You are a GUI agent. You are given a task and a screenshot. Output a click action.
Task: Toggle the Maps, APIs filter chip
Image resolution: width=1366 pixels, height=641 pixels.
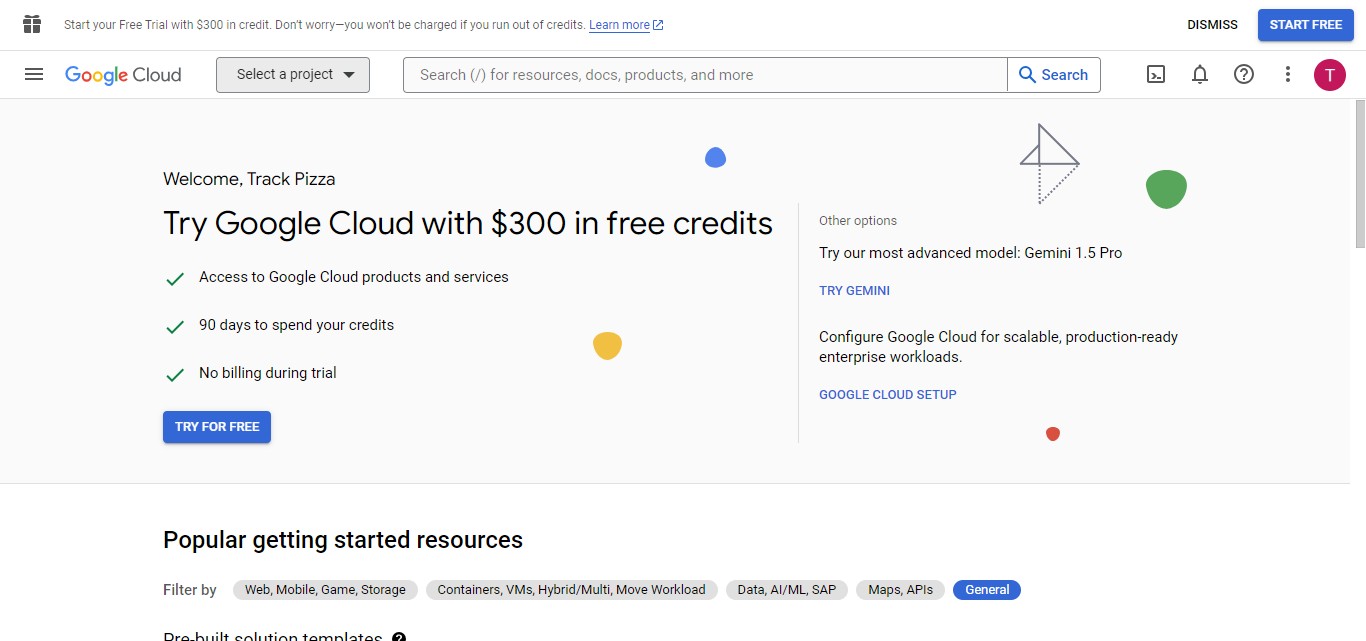pos(899,590)
